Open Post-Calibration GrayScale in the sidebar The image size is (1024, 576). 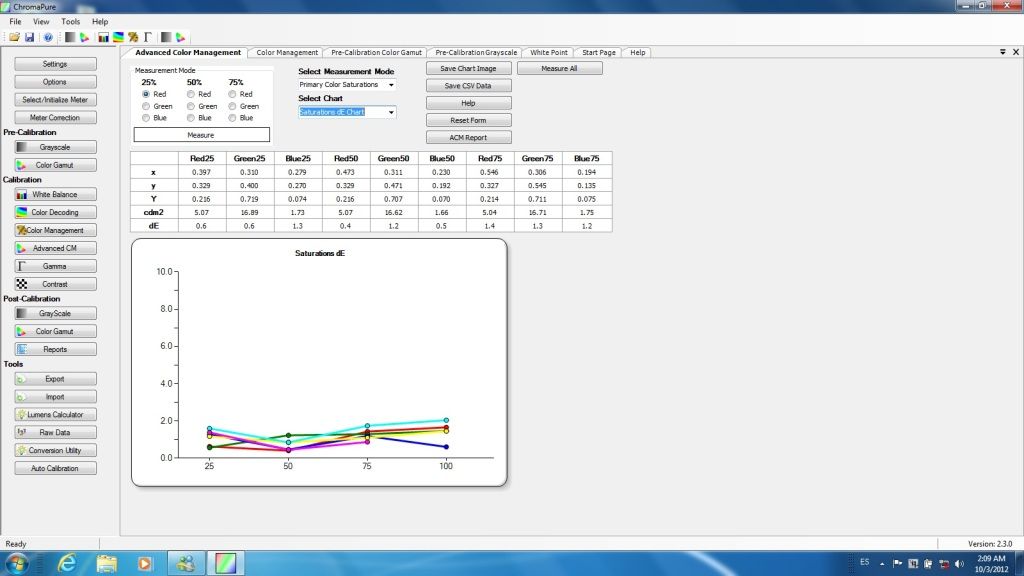coord(56,313)
